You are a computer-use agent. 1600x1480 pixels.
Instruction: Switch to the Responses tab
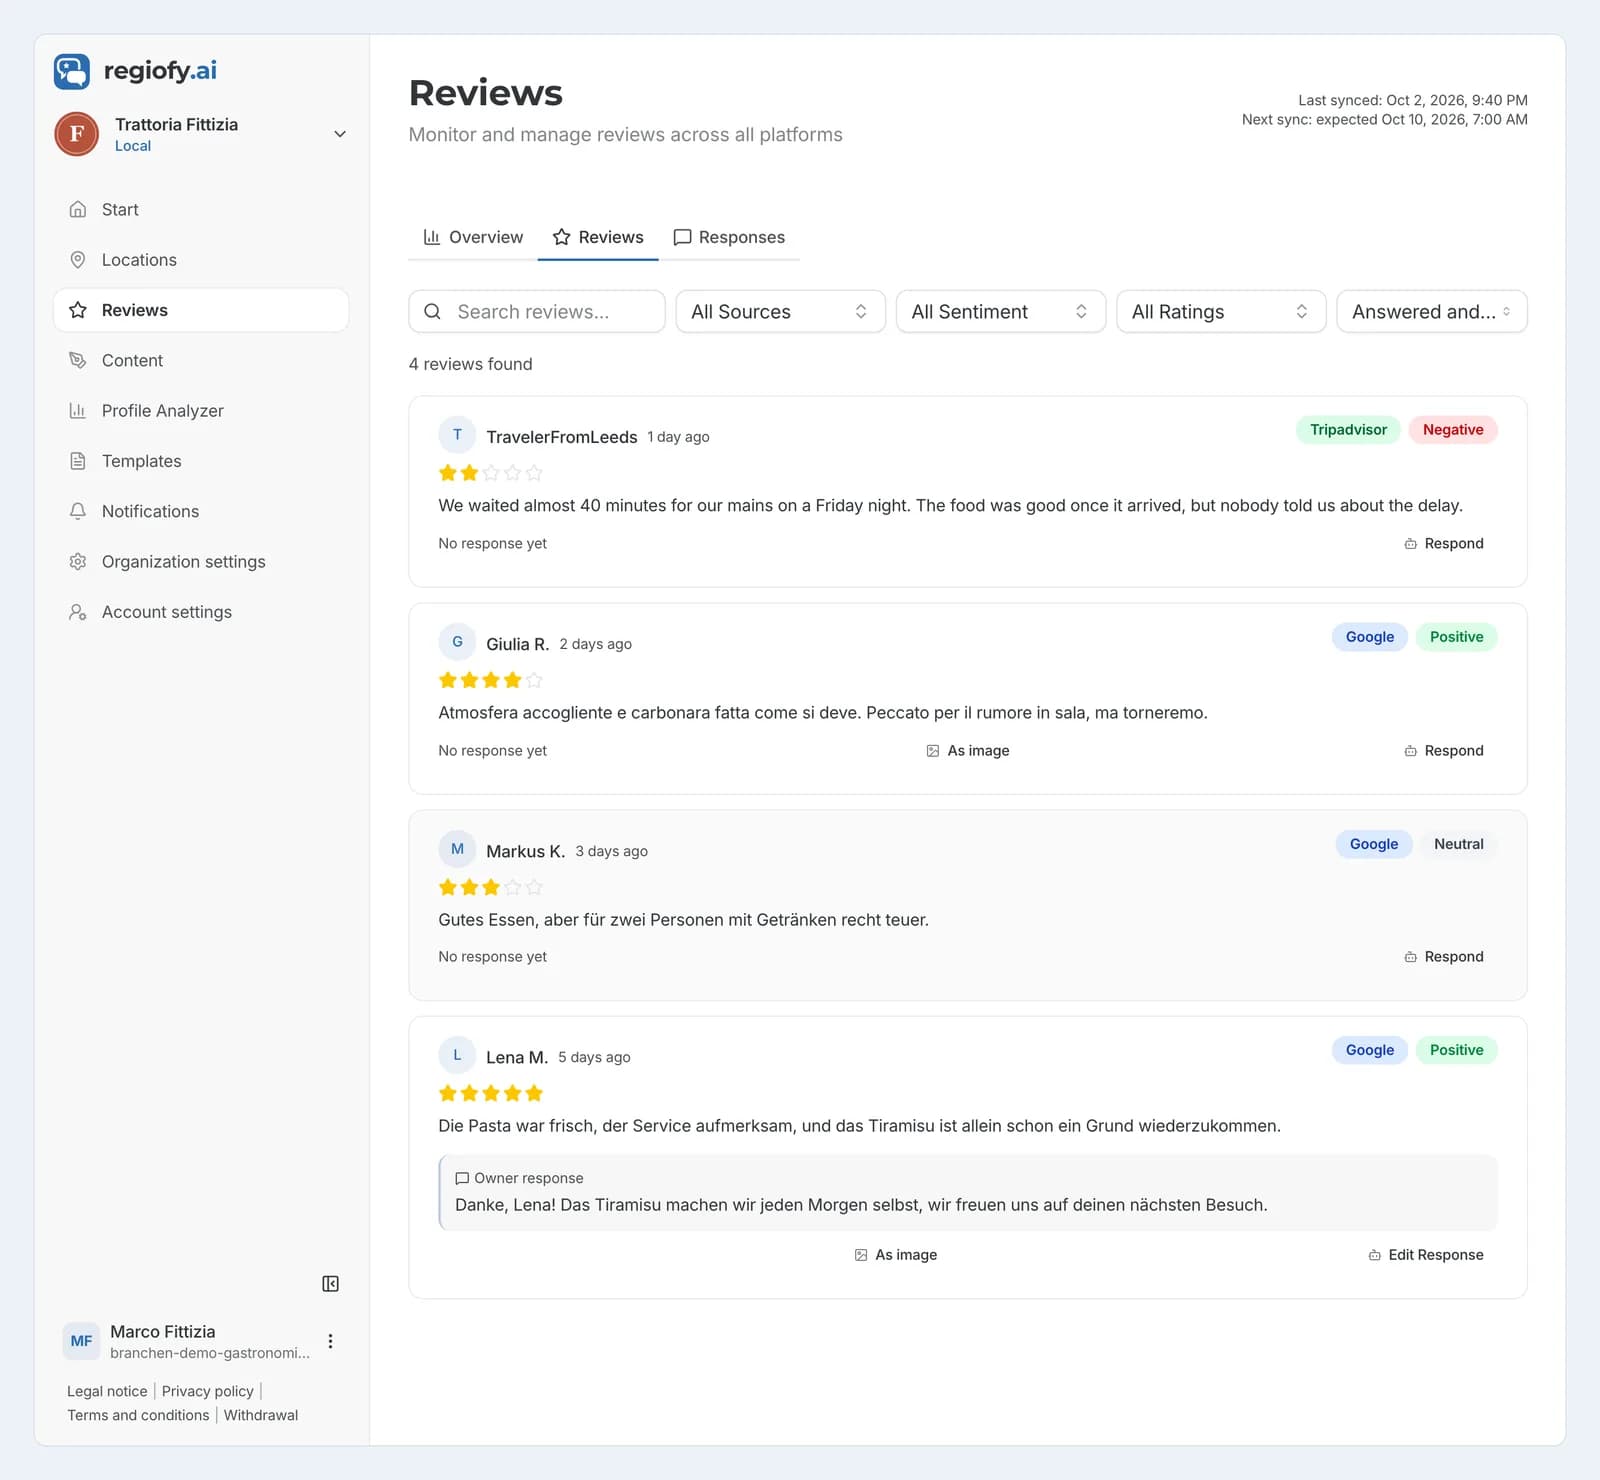729,238
